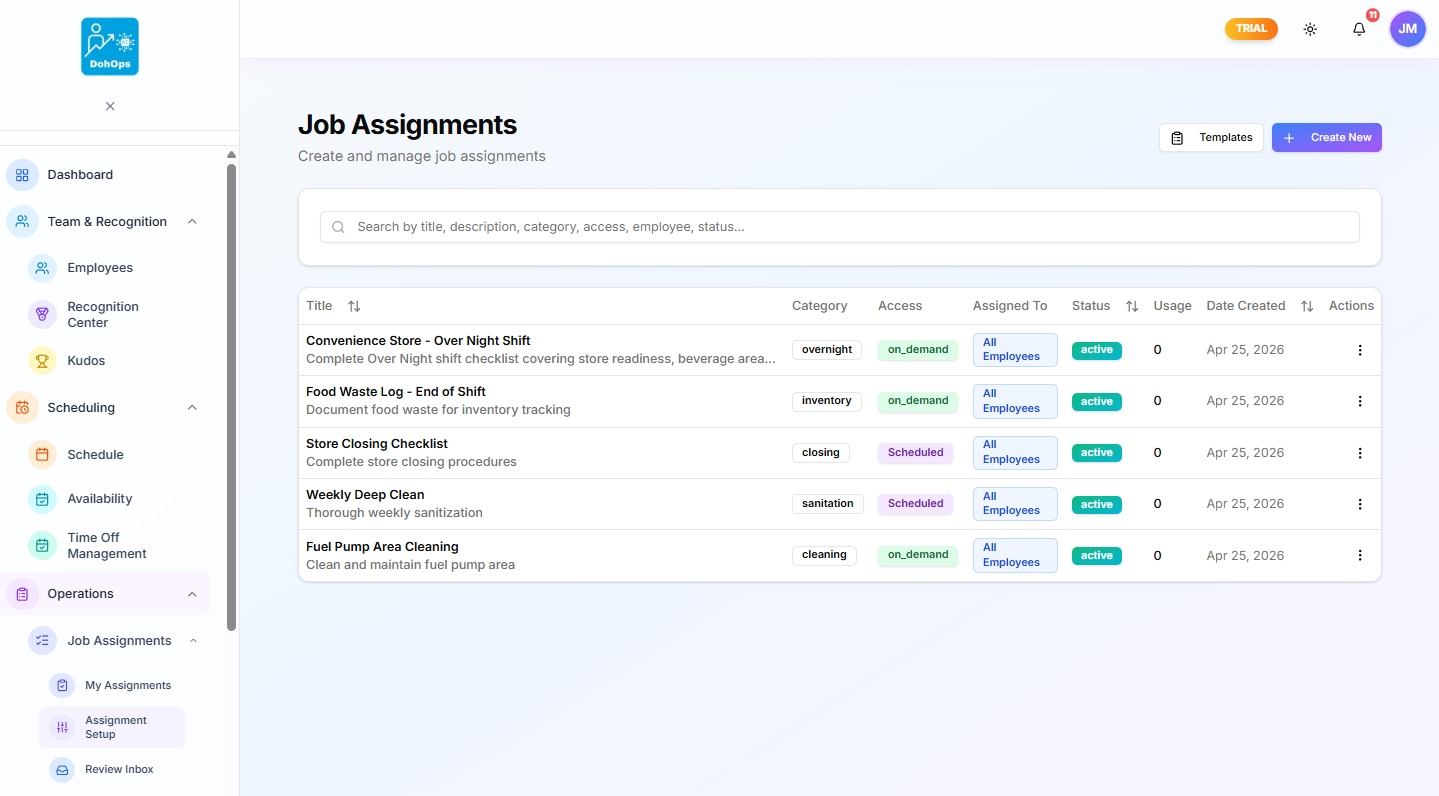Click the My Assignments icon
This screenshot has width=1439, height=796.
(x=62, y=685)
